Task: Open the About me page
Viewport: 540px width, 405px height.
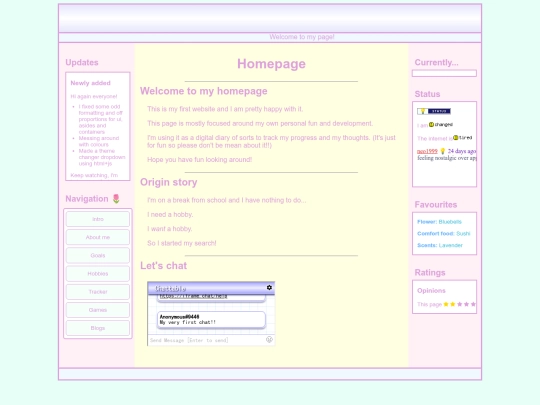Action: click(x=98, y=237)
